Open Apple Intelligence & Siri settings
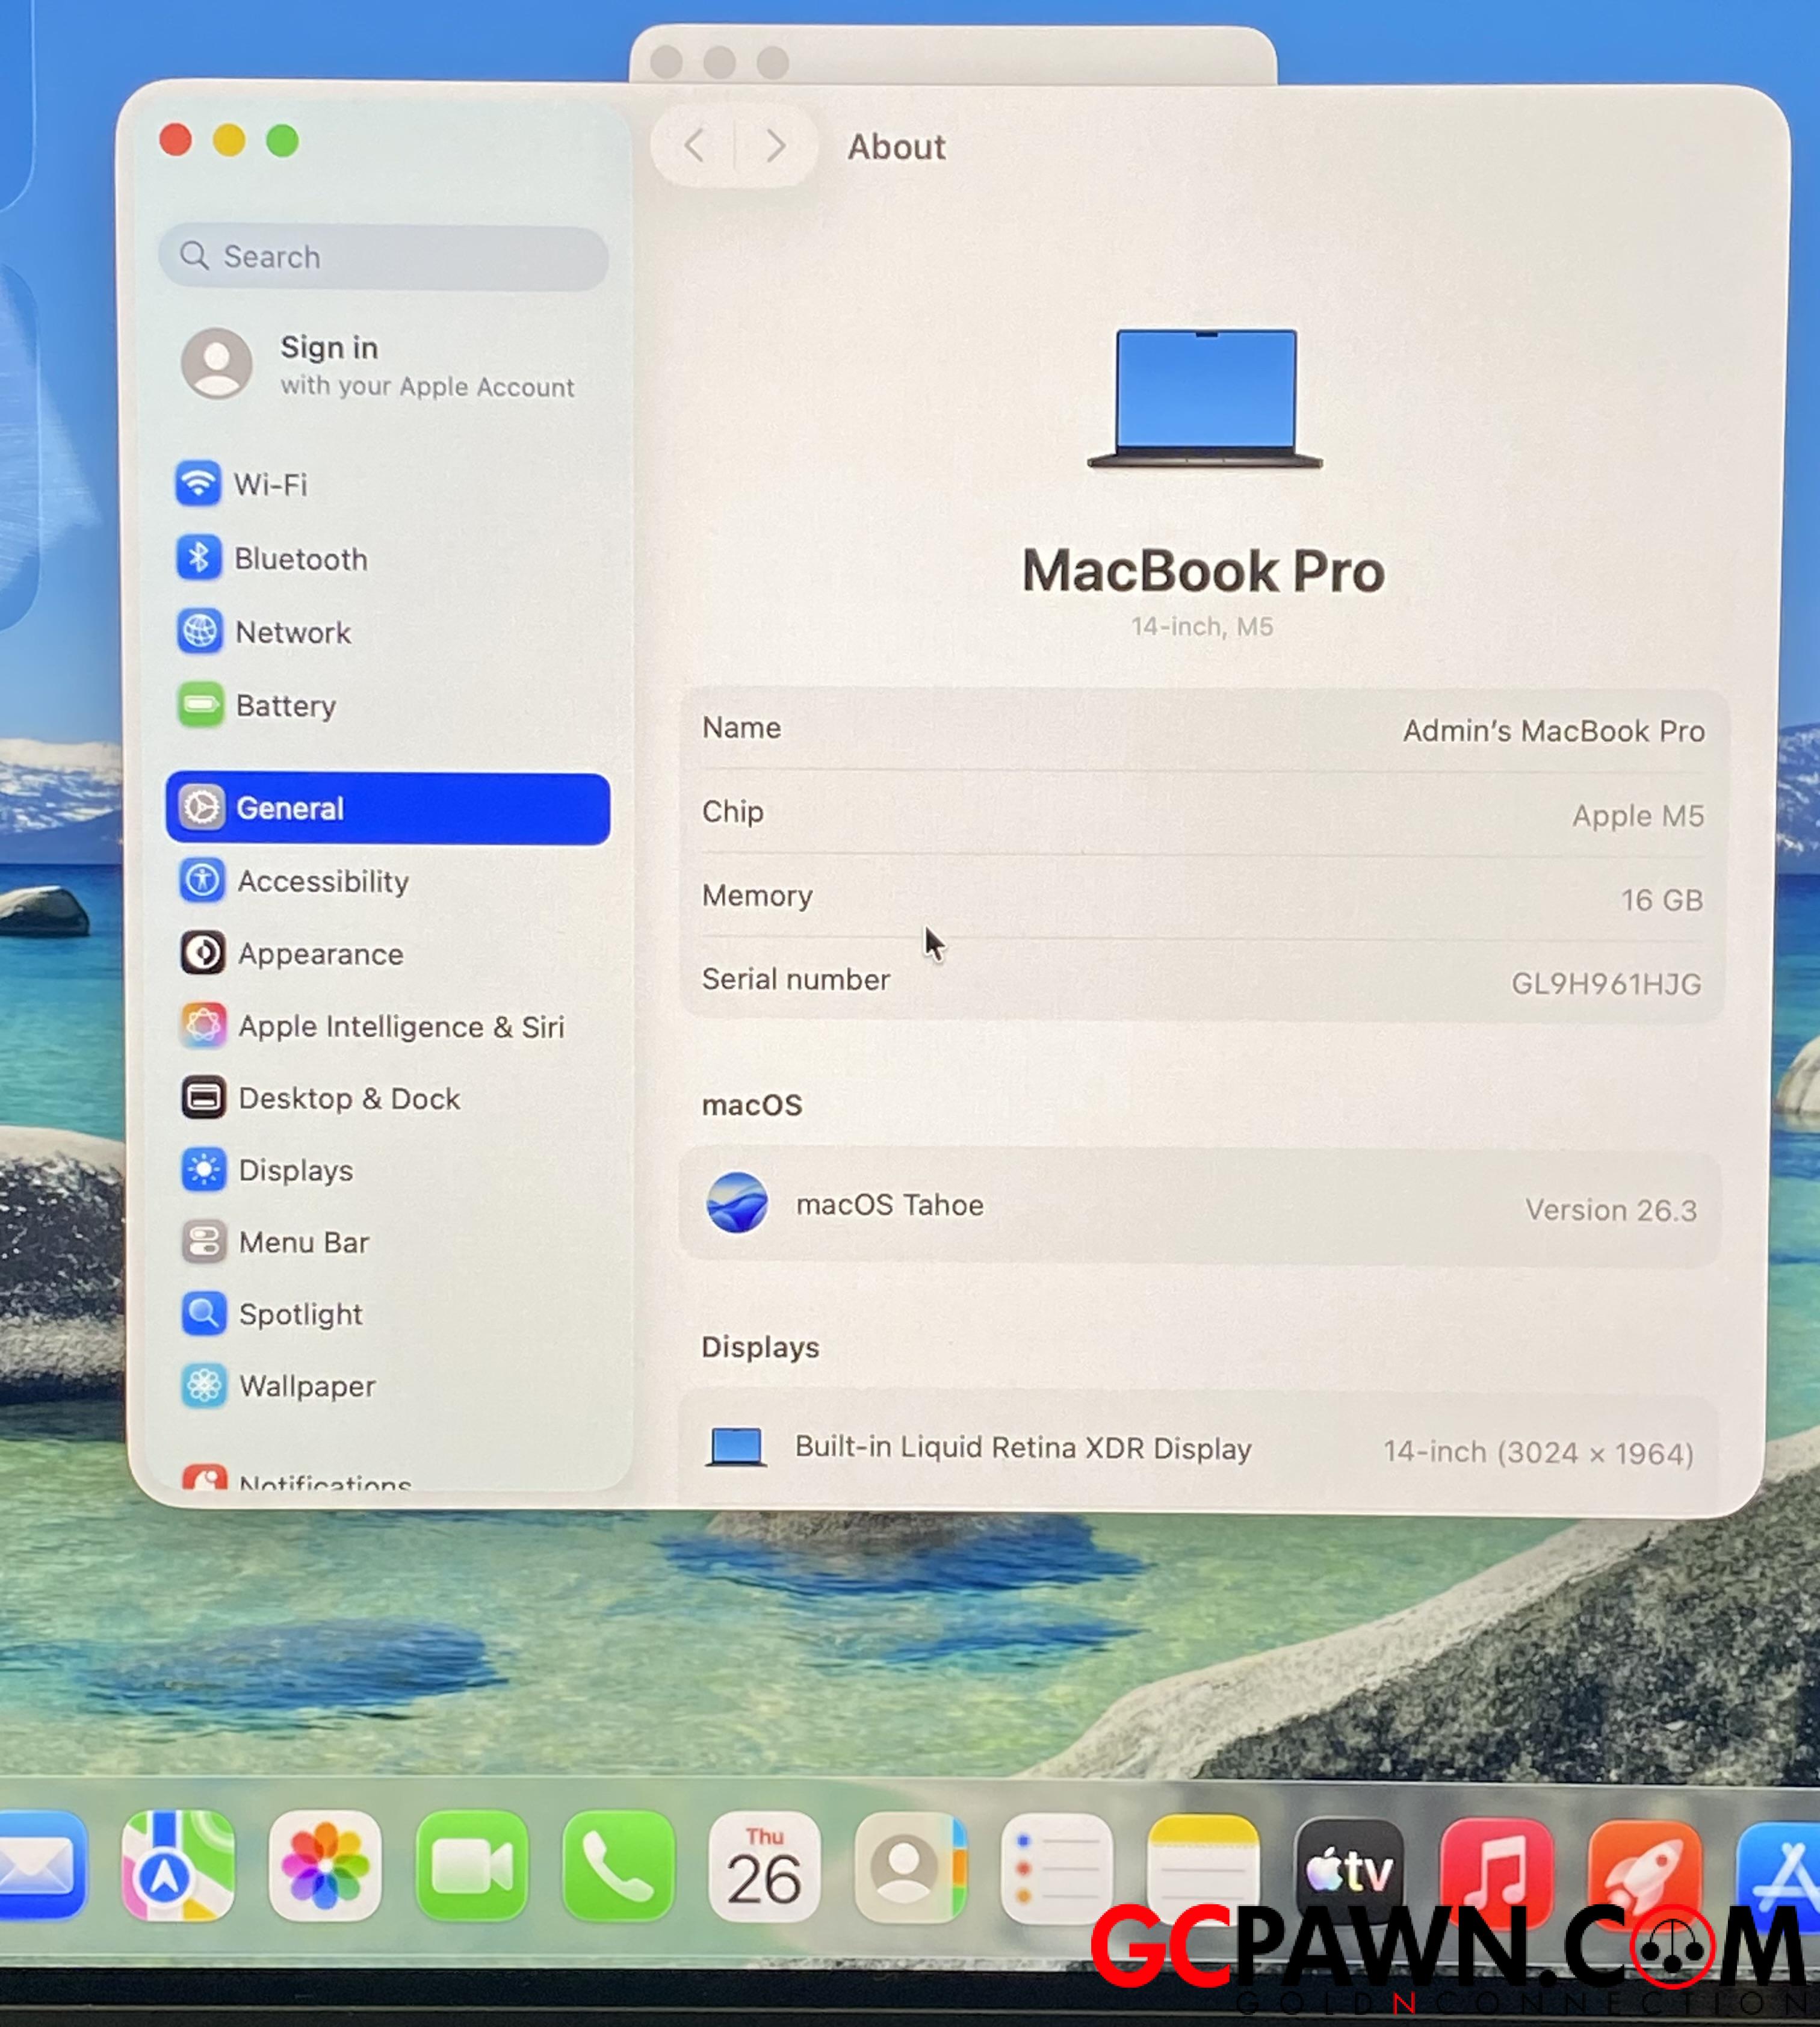Viewport: 1820px width, 2027px height. tap(400, 1027)
